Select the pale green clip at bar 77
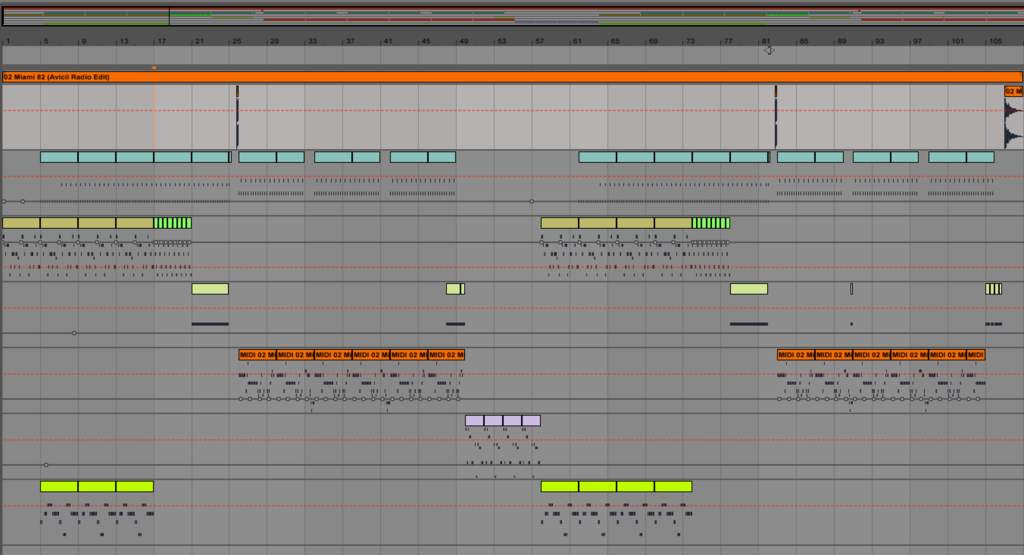Image resolution: width=1024 pixels, height=555 pixels. click(749, 289)
